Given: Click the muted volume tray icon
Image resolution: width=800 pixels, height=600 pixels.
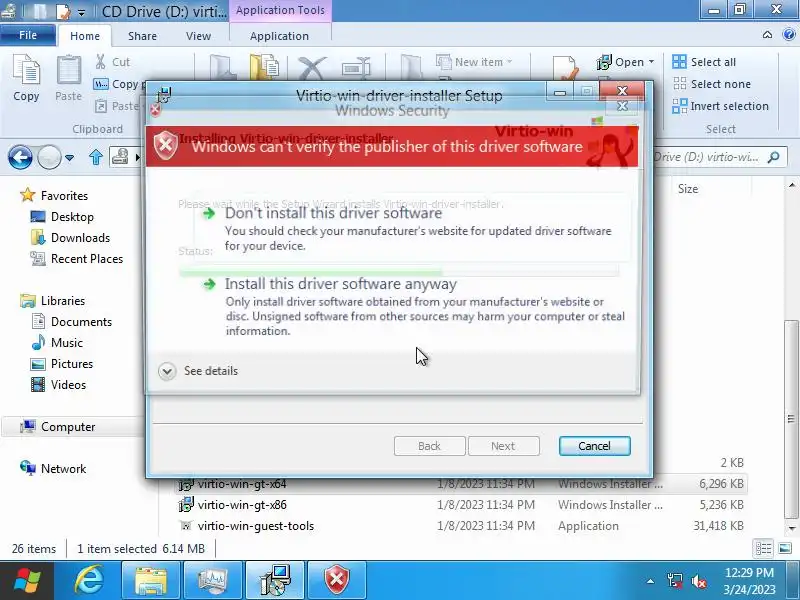Looking at the screenshot, I should [x=698, y=581].
